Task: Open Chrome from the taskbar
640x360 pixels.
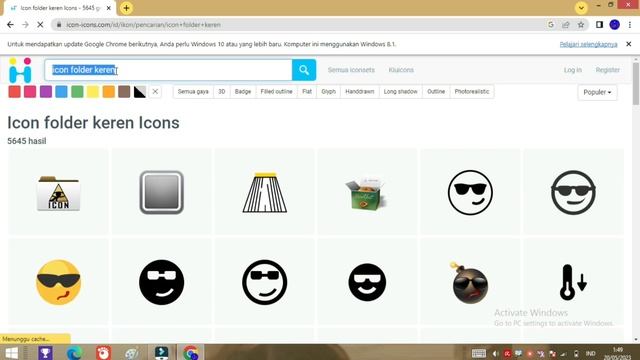Action: [191, 352]
